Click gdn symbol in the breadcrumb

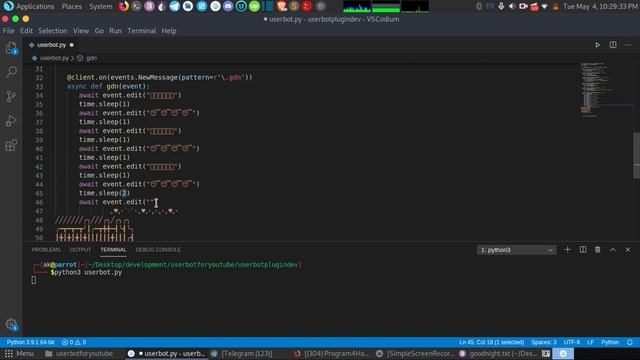point(91,58)
